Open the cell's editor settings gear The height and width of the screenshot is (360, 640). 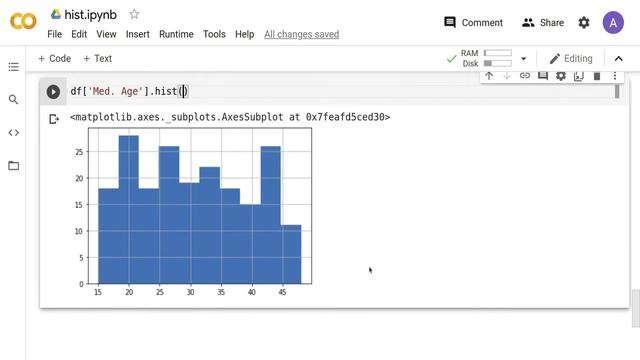pos(561,76)
